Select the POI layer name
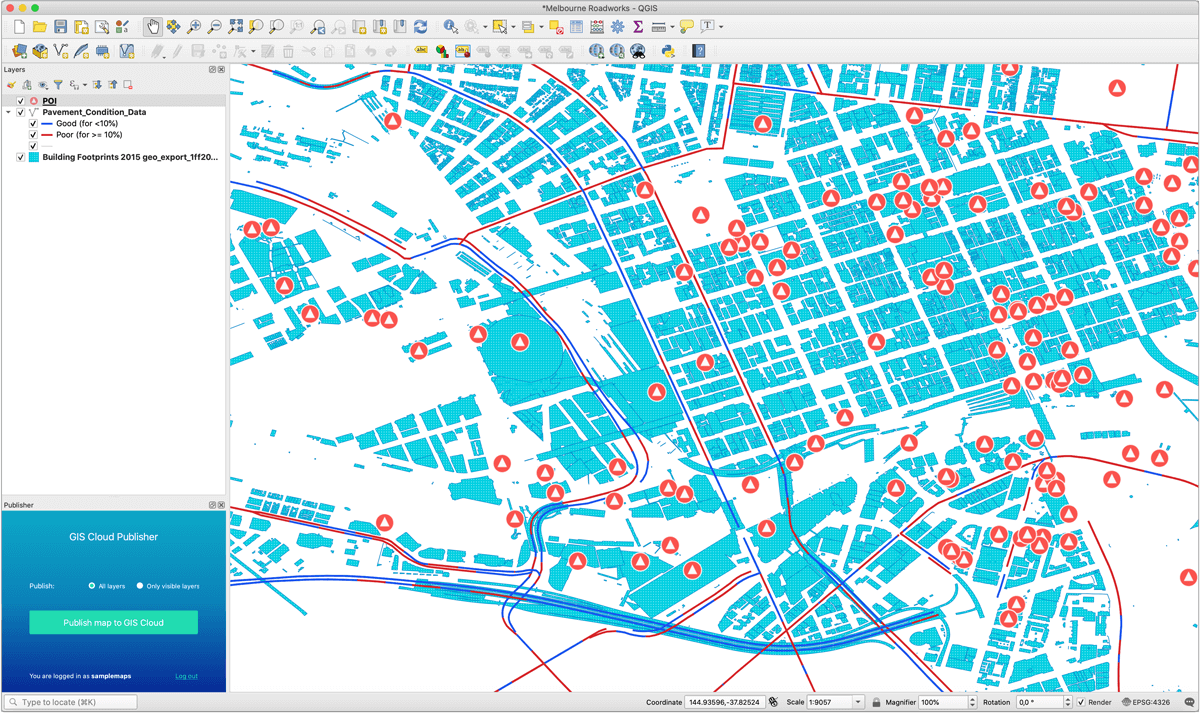 [x=49, y=101]
